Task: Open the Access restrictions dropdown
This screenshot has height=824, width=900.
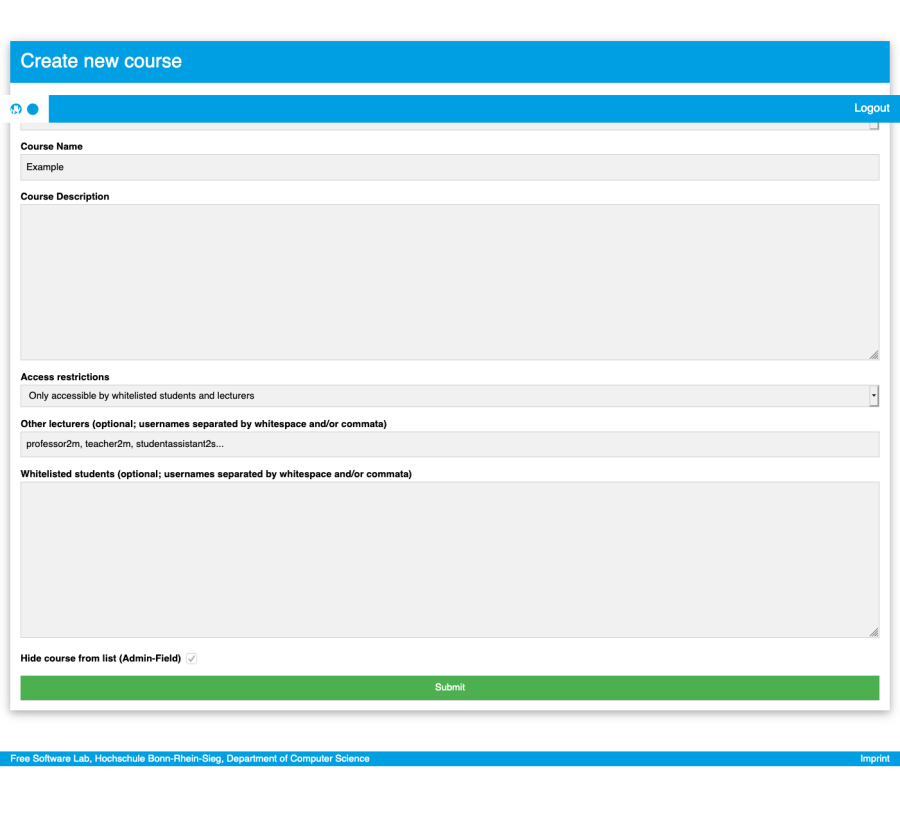Action: click(449, 396)
